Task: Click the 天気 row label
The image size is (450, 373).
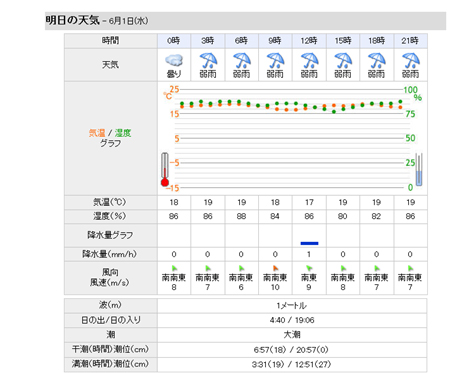Action: 111,65
